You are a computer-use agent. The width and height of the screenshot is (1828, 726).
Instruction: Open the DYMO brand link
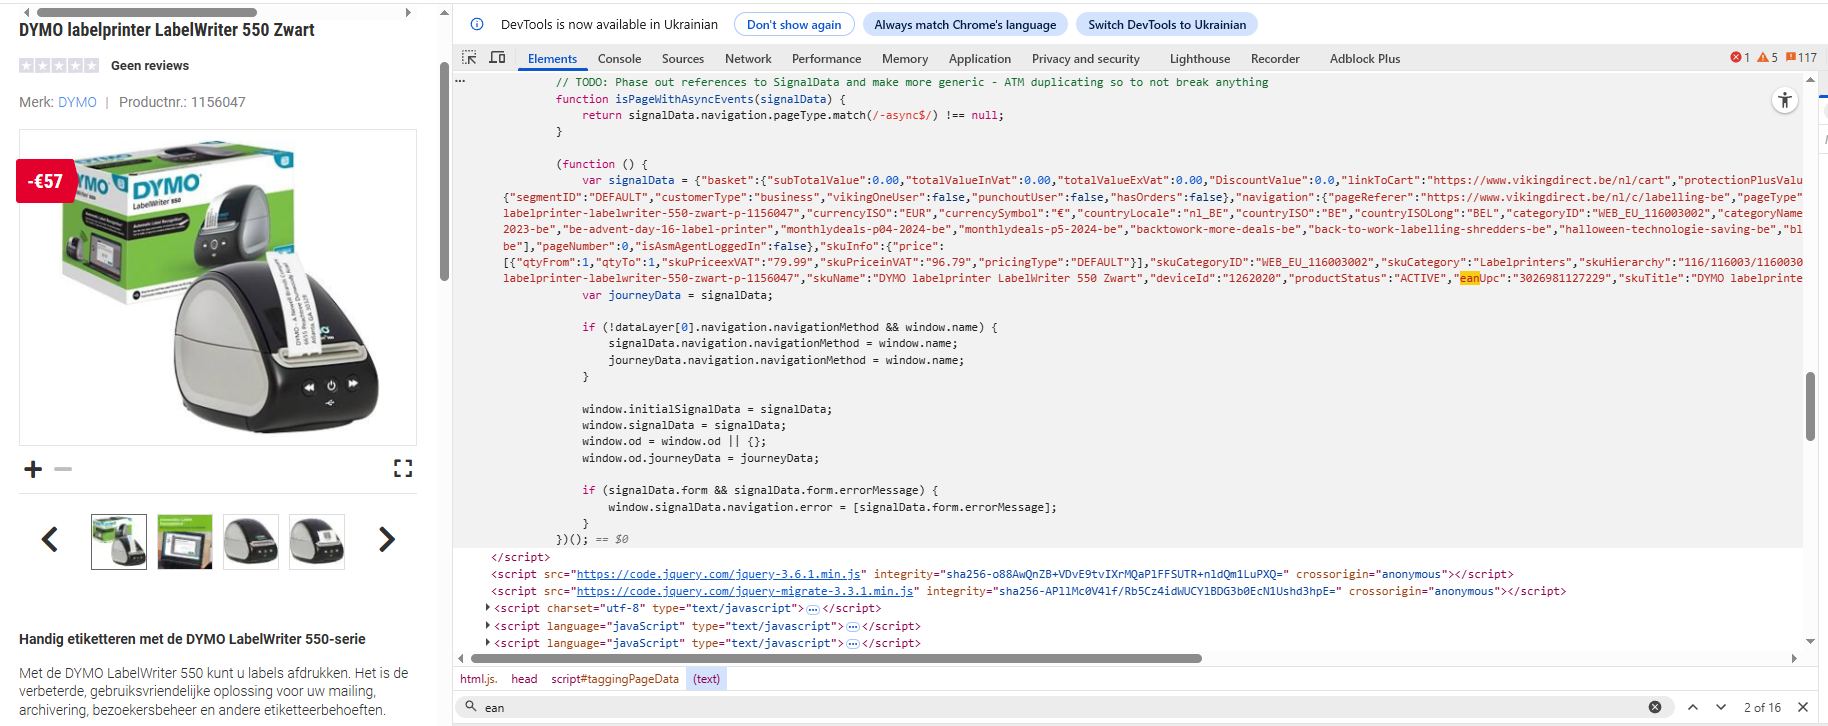tap(77, 102)
